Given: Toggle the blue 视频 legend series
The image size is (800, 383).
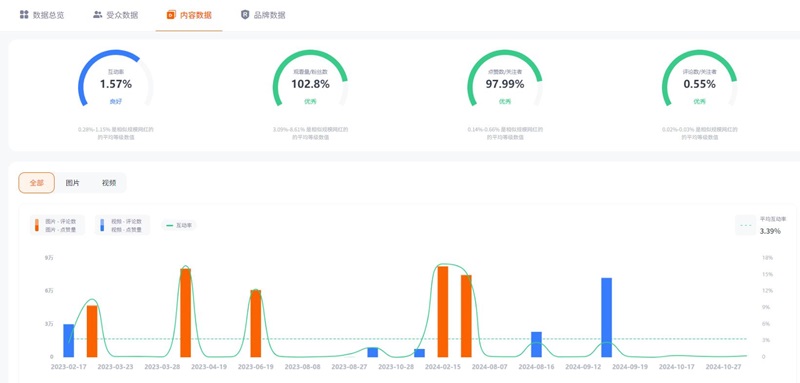Looking at the screenshot, I should [122, 225].
